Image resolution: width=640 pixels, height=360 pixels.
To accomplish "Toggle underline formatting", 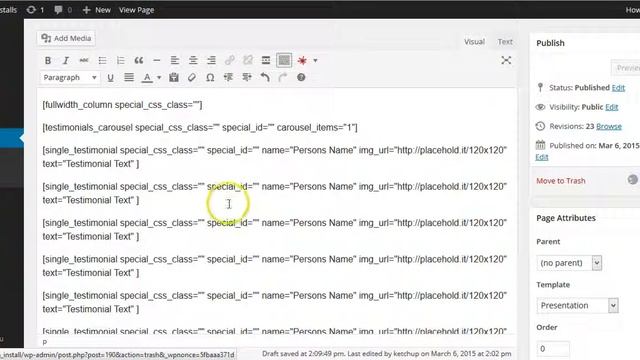I will coord(110,78).
